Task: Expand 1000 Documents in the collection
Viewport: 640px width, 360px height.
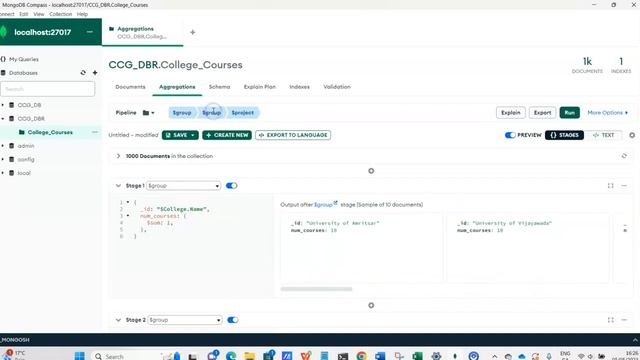Action: (x=118, y=156)
